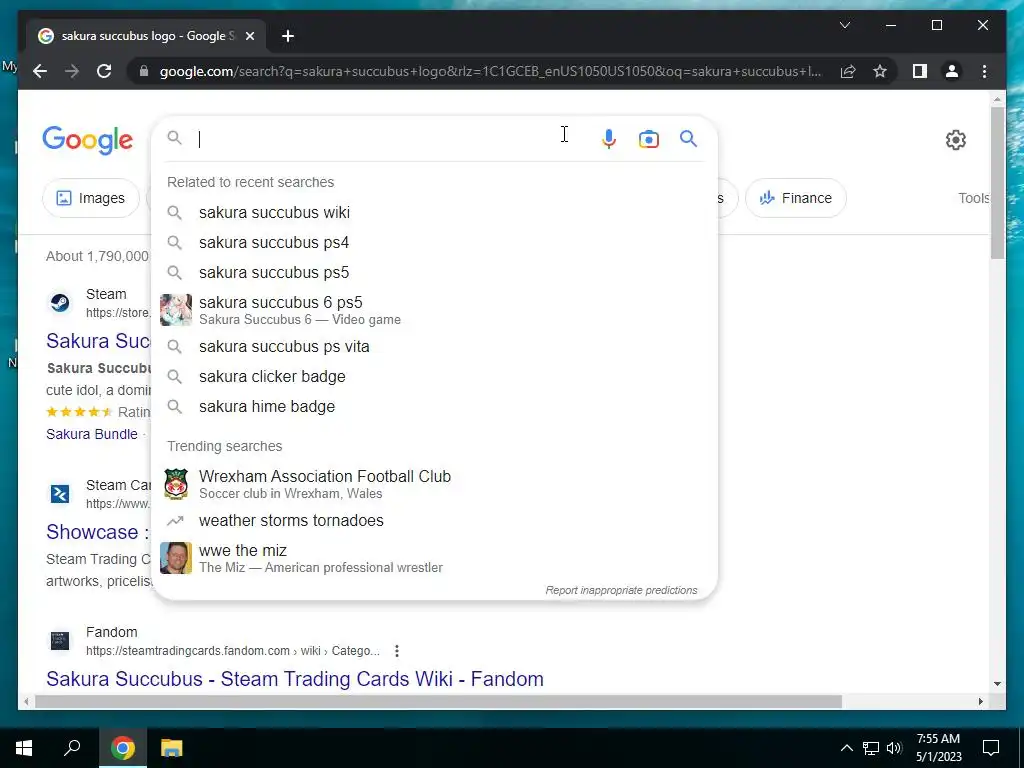This screenshot has height=768, width=1024.
Task: Choose trending weather storms tornadoes
Action: [434, 520]
